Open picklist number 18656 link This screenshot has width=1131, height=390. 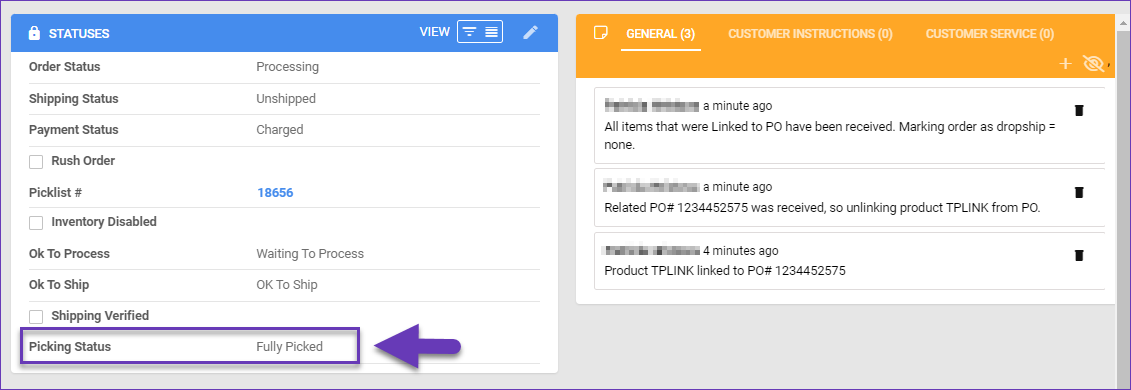tap(275, 192)
